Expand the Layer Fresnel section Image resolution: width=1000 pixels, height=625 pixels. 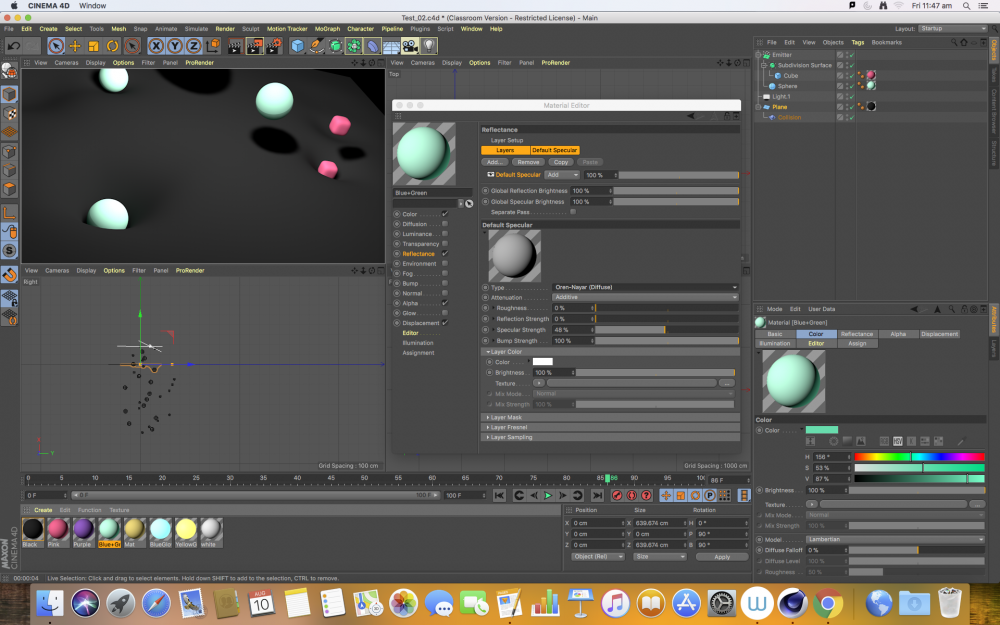[511, 427]
